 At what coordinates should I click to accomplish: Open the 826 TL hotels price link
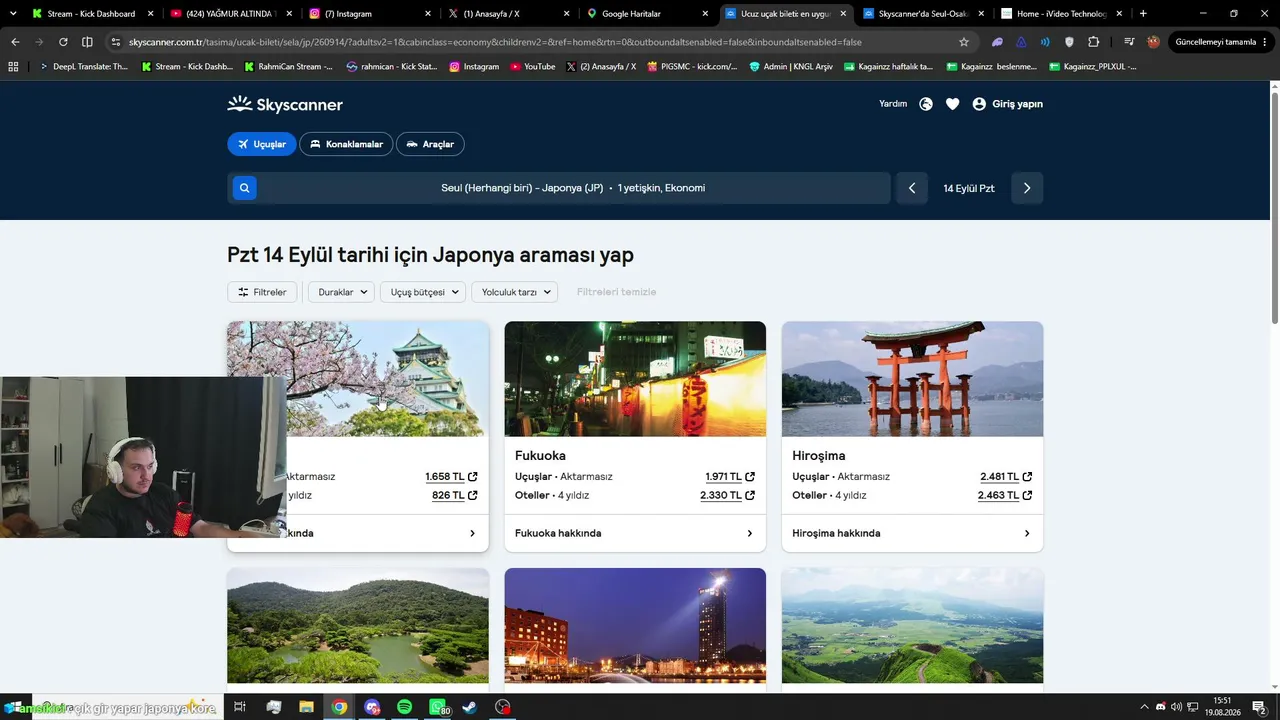click(455, 495)
